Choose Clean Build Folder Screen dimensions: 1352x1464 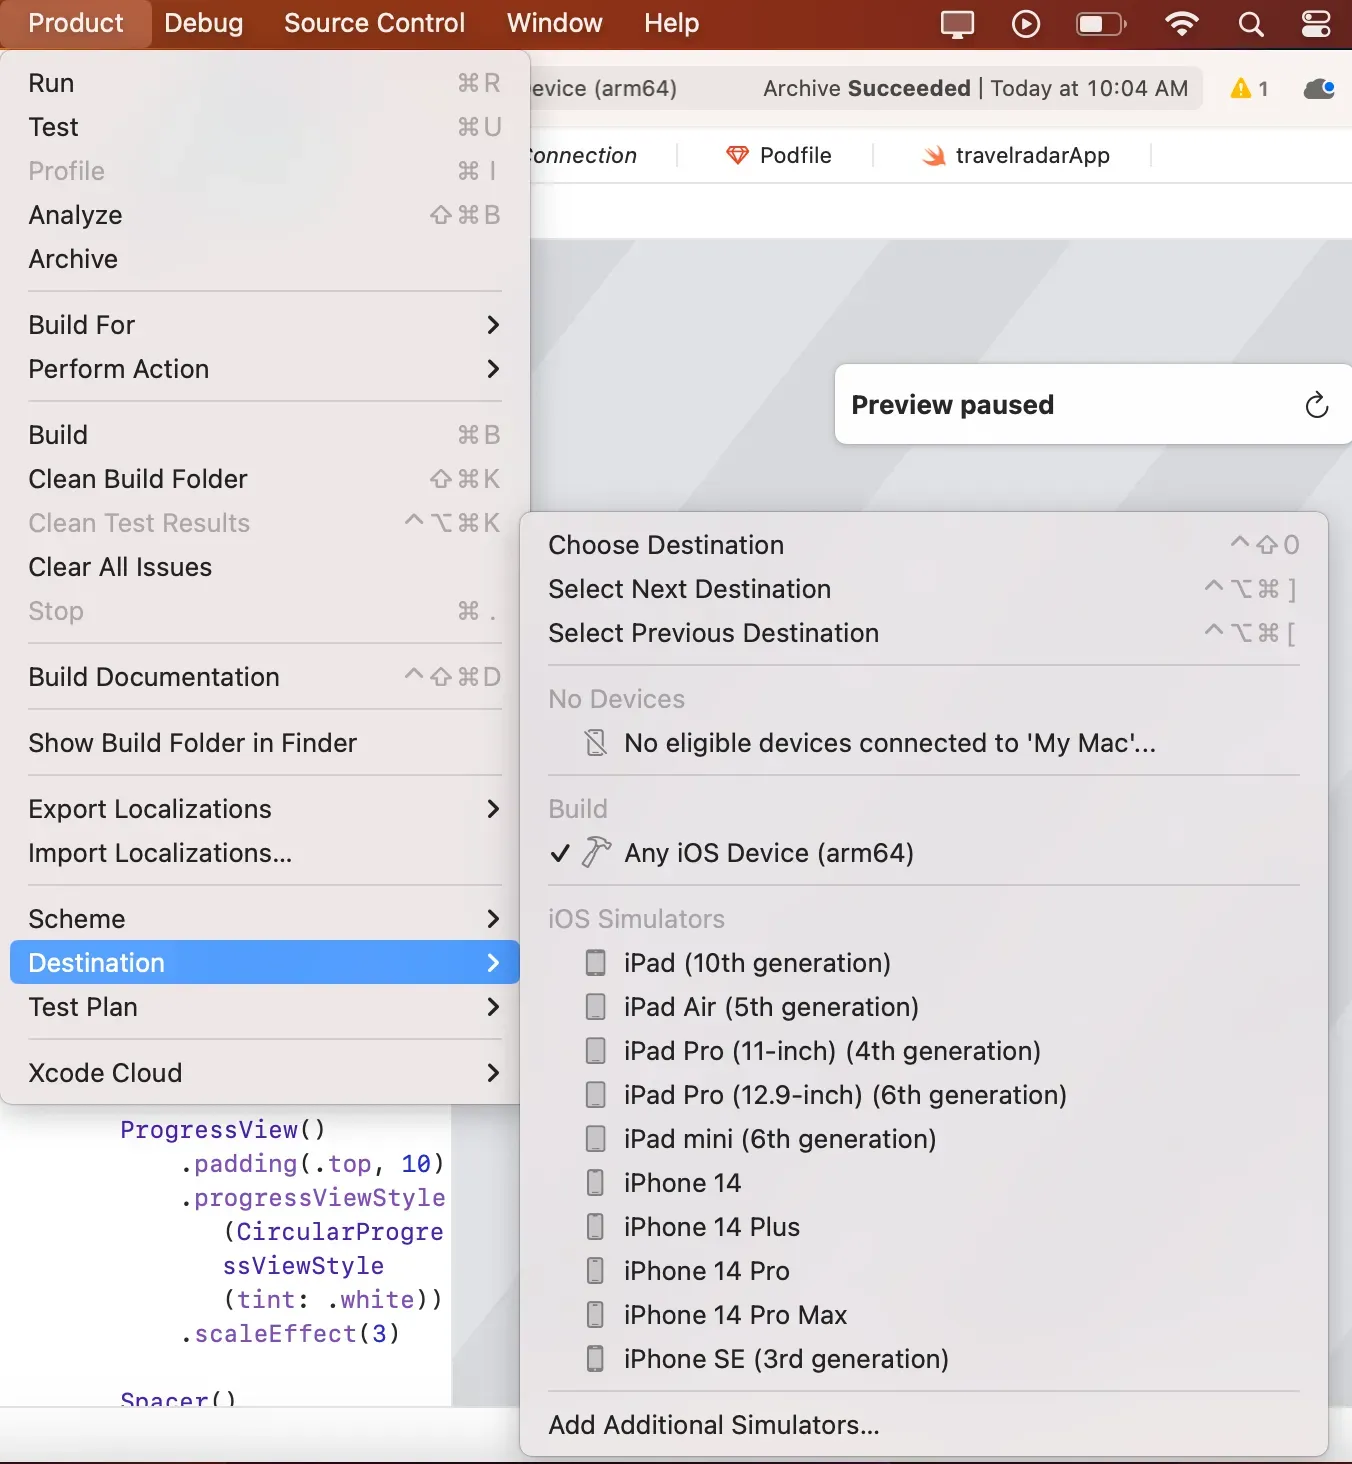click(265, 478)
